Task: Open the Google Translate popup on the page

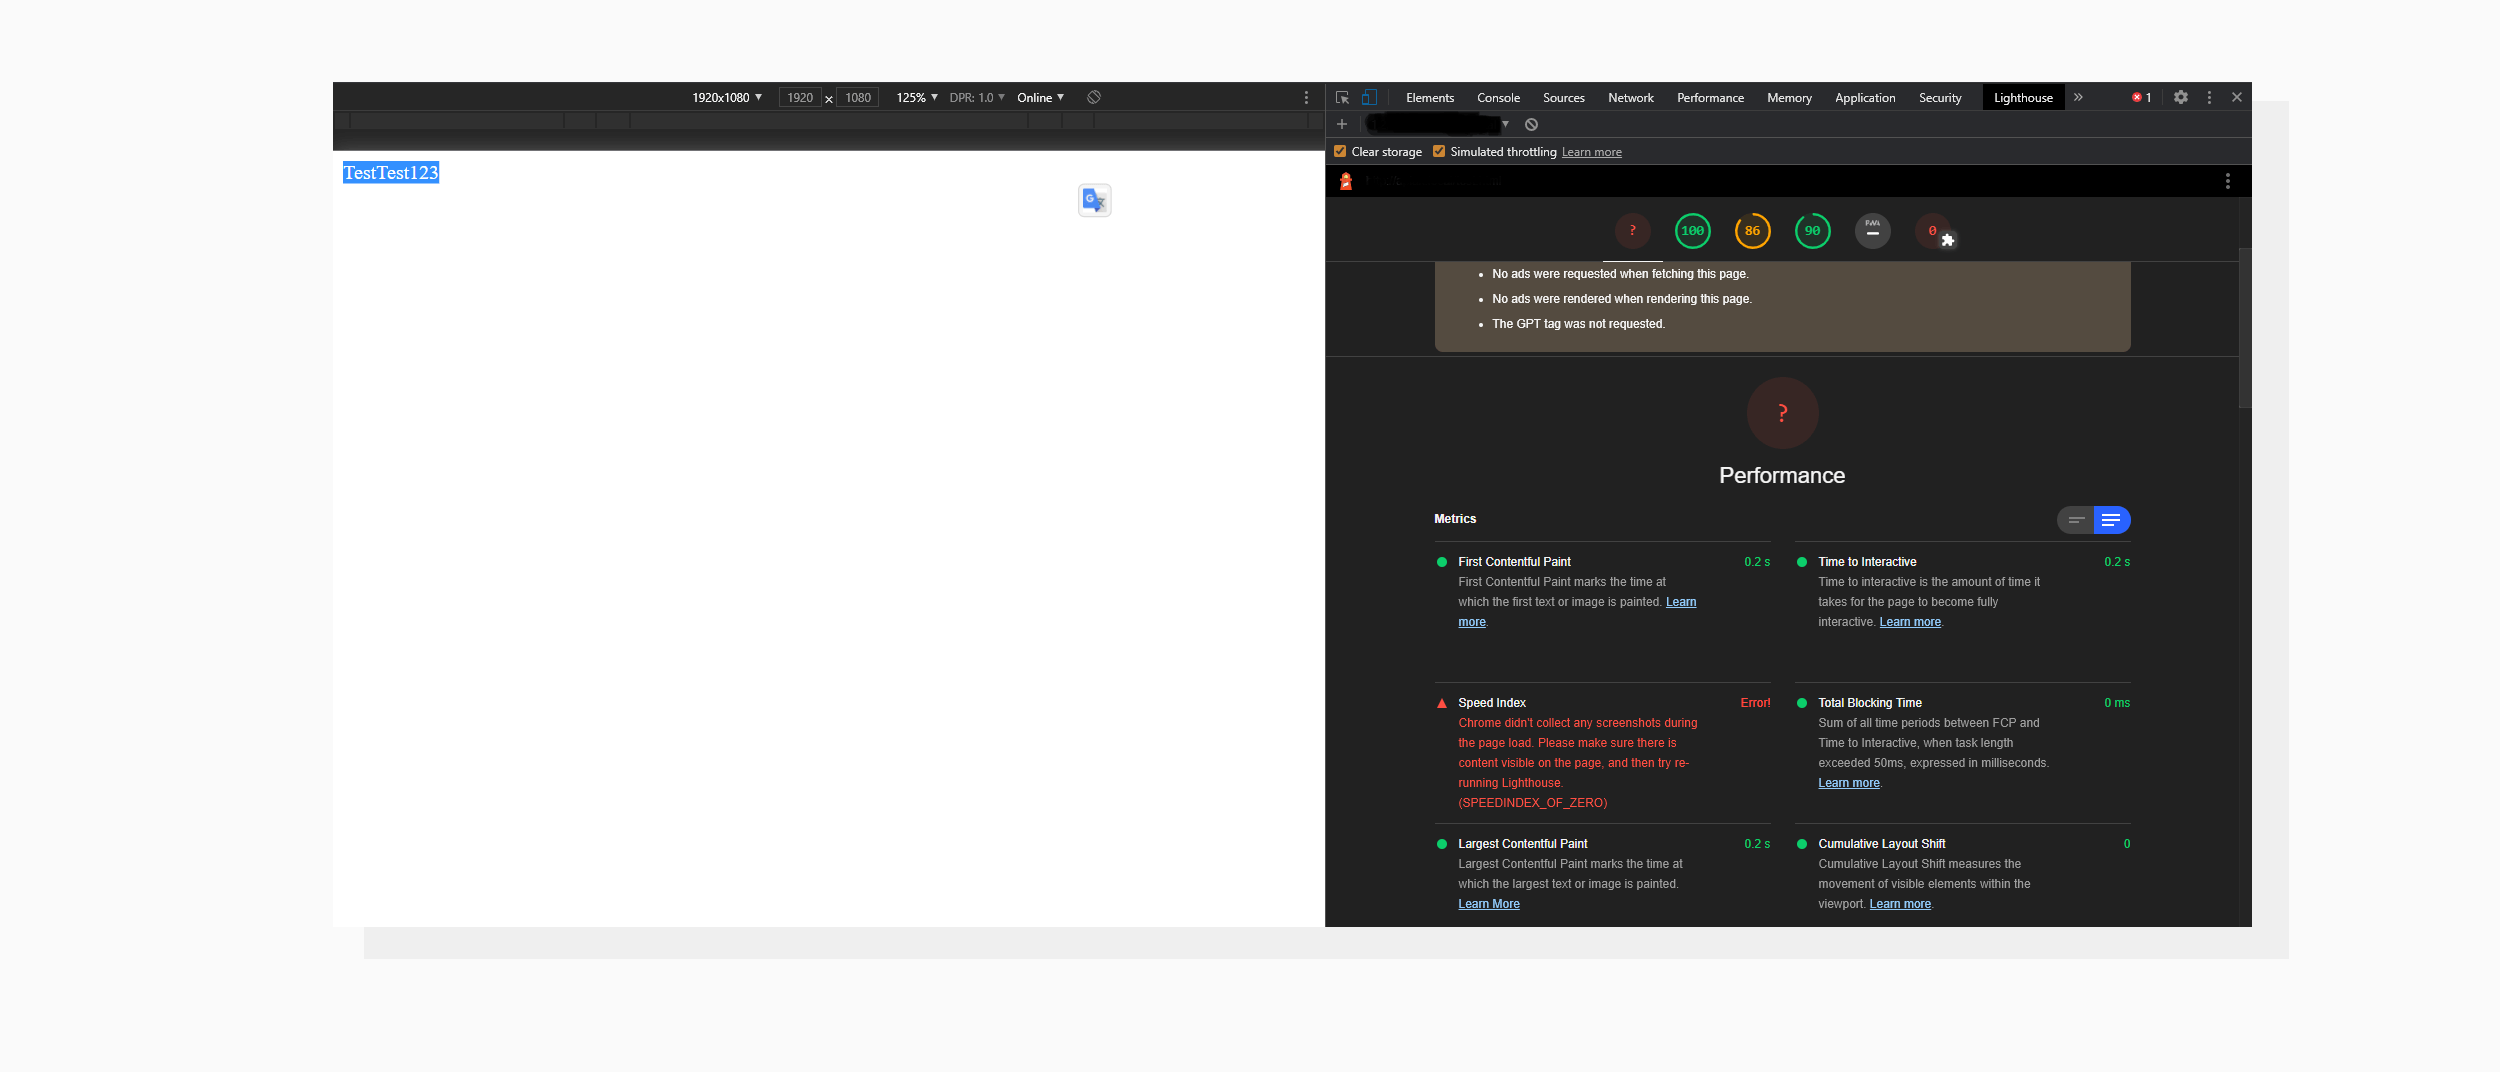Action: [x=1093, y=200]
